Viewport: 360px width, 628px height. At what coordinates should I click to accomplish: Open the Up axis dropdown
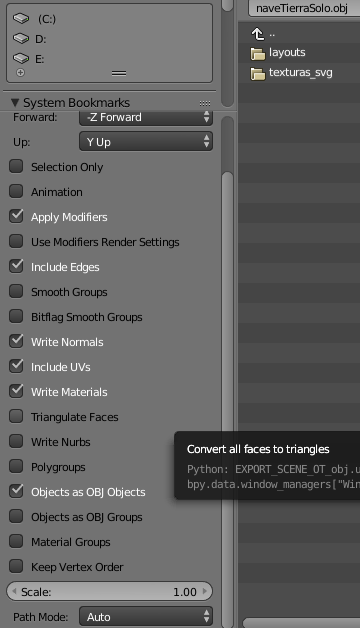(146, 142)
